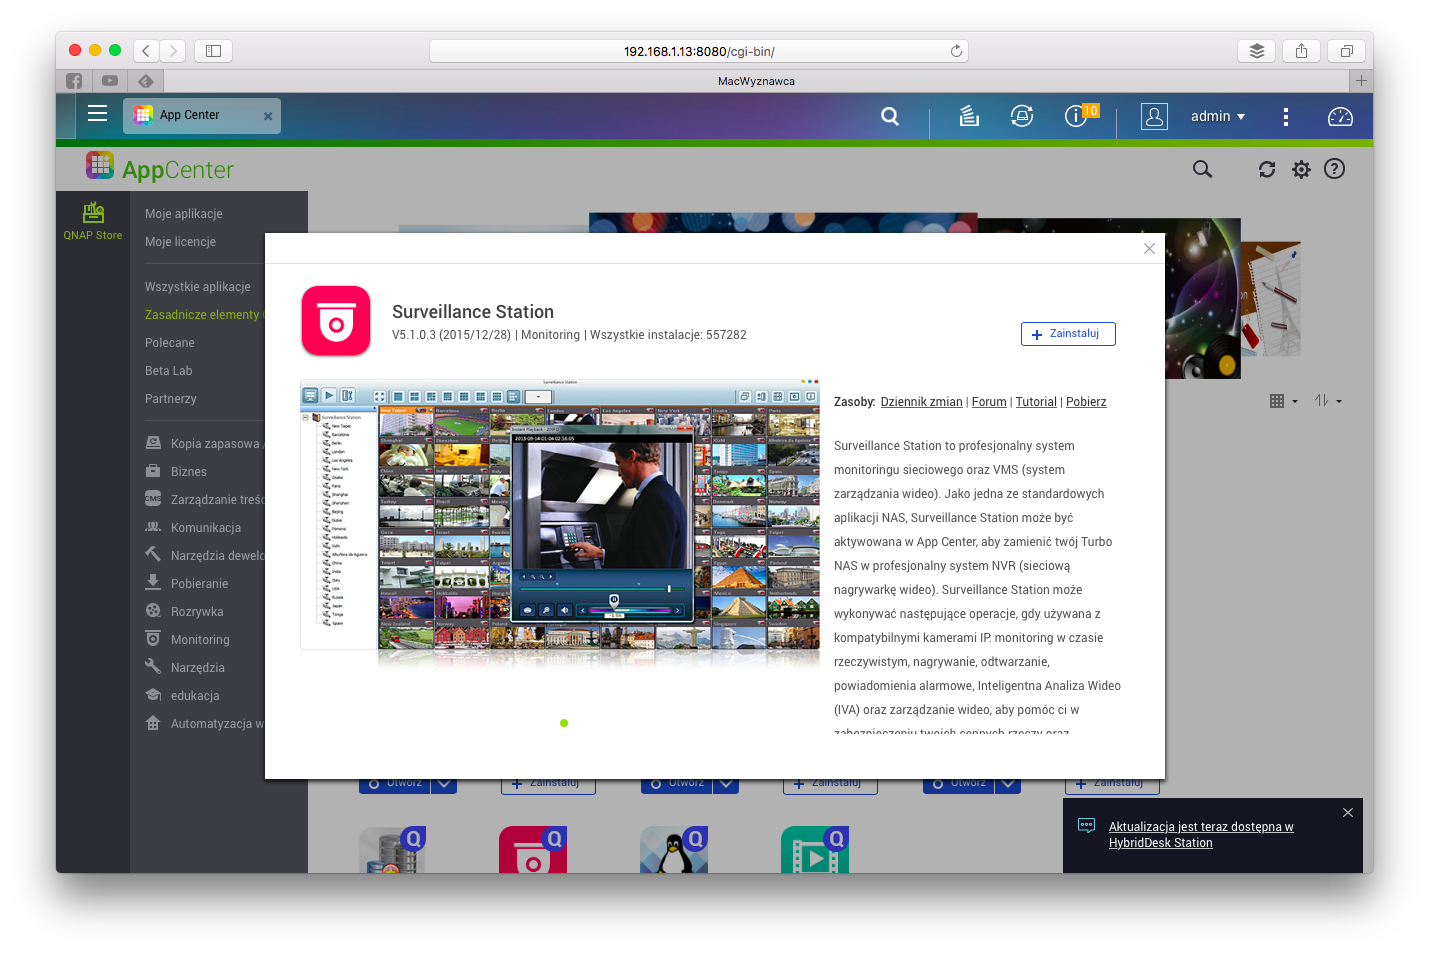Open the Polecane category

pyautogui.click(x=170, y=343)
